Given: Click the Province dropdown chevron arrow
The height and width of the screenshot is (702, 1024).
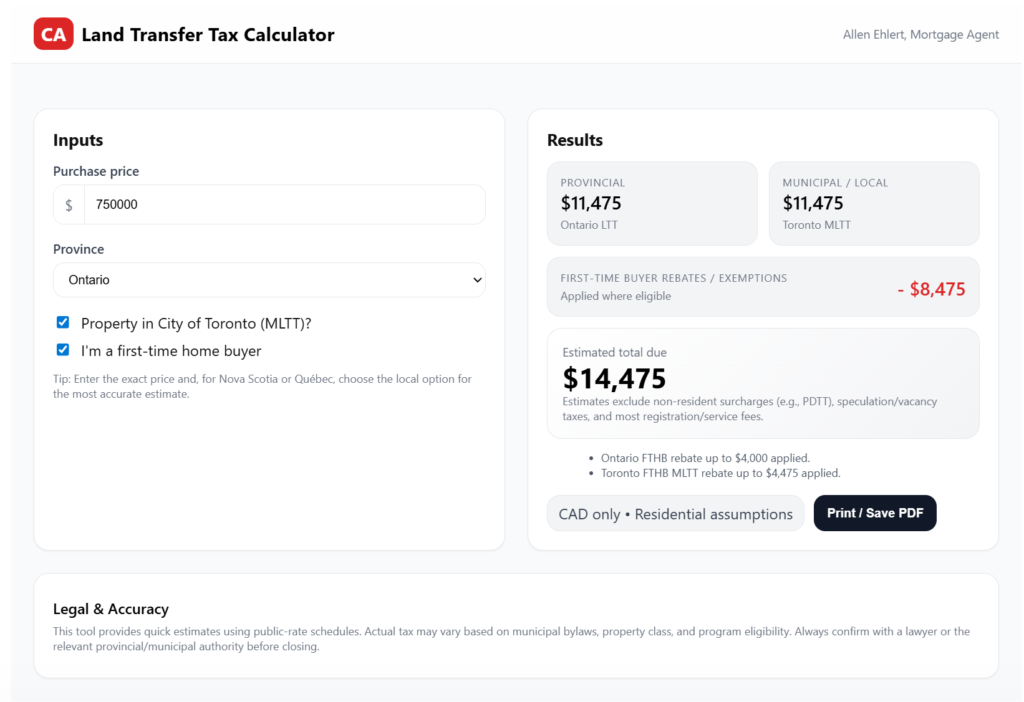Looking at the screenshot, I should click(476, 281).
